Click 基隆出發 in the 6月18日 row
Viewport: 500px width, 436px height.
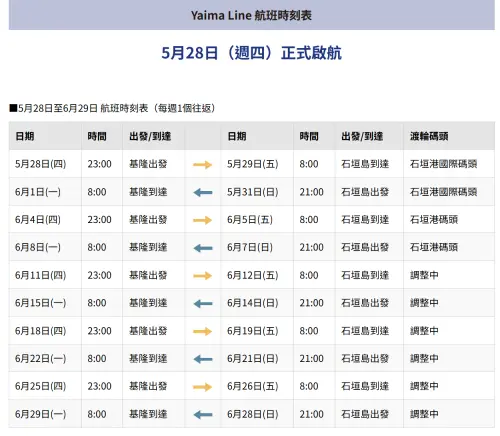click(x=148, y=331)
